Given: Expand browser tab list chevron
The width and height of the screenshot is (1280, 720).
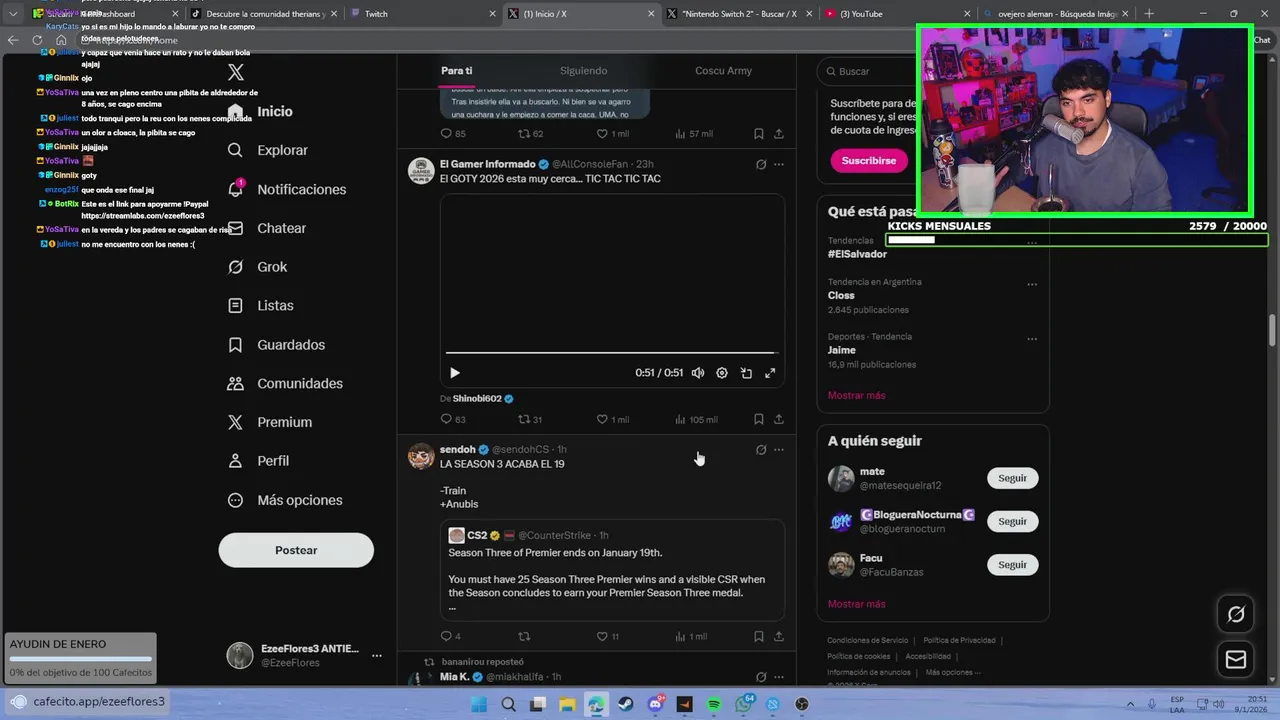Looking at the screenshot, I should 13,14.
